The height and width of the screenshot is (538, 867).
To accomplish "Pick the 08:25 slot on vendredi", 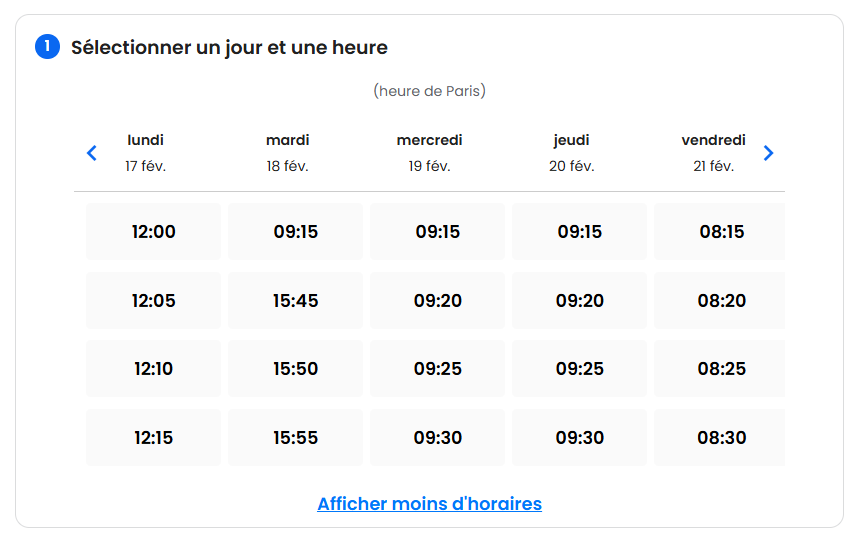I will pyautogui.click(x=719, y=368).
